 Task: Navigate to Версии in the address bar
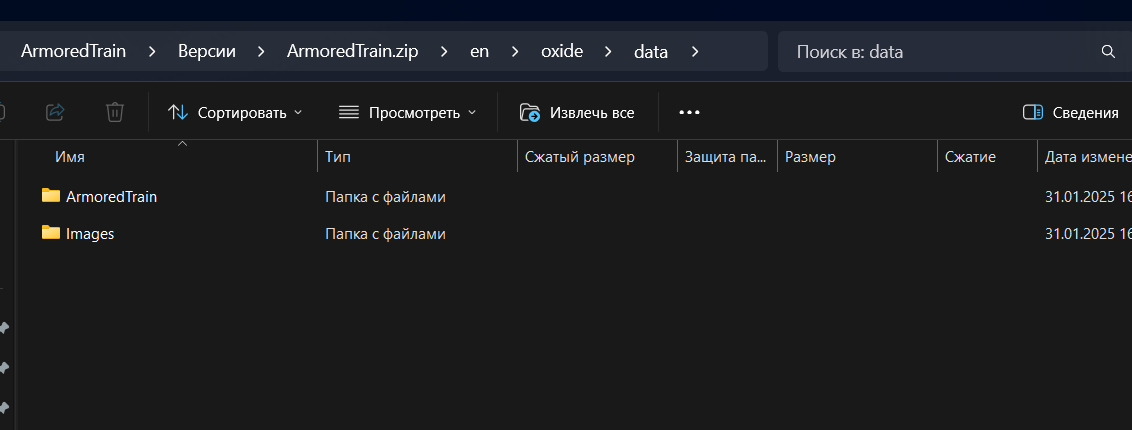(x=207, y=51)
